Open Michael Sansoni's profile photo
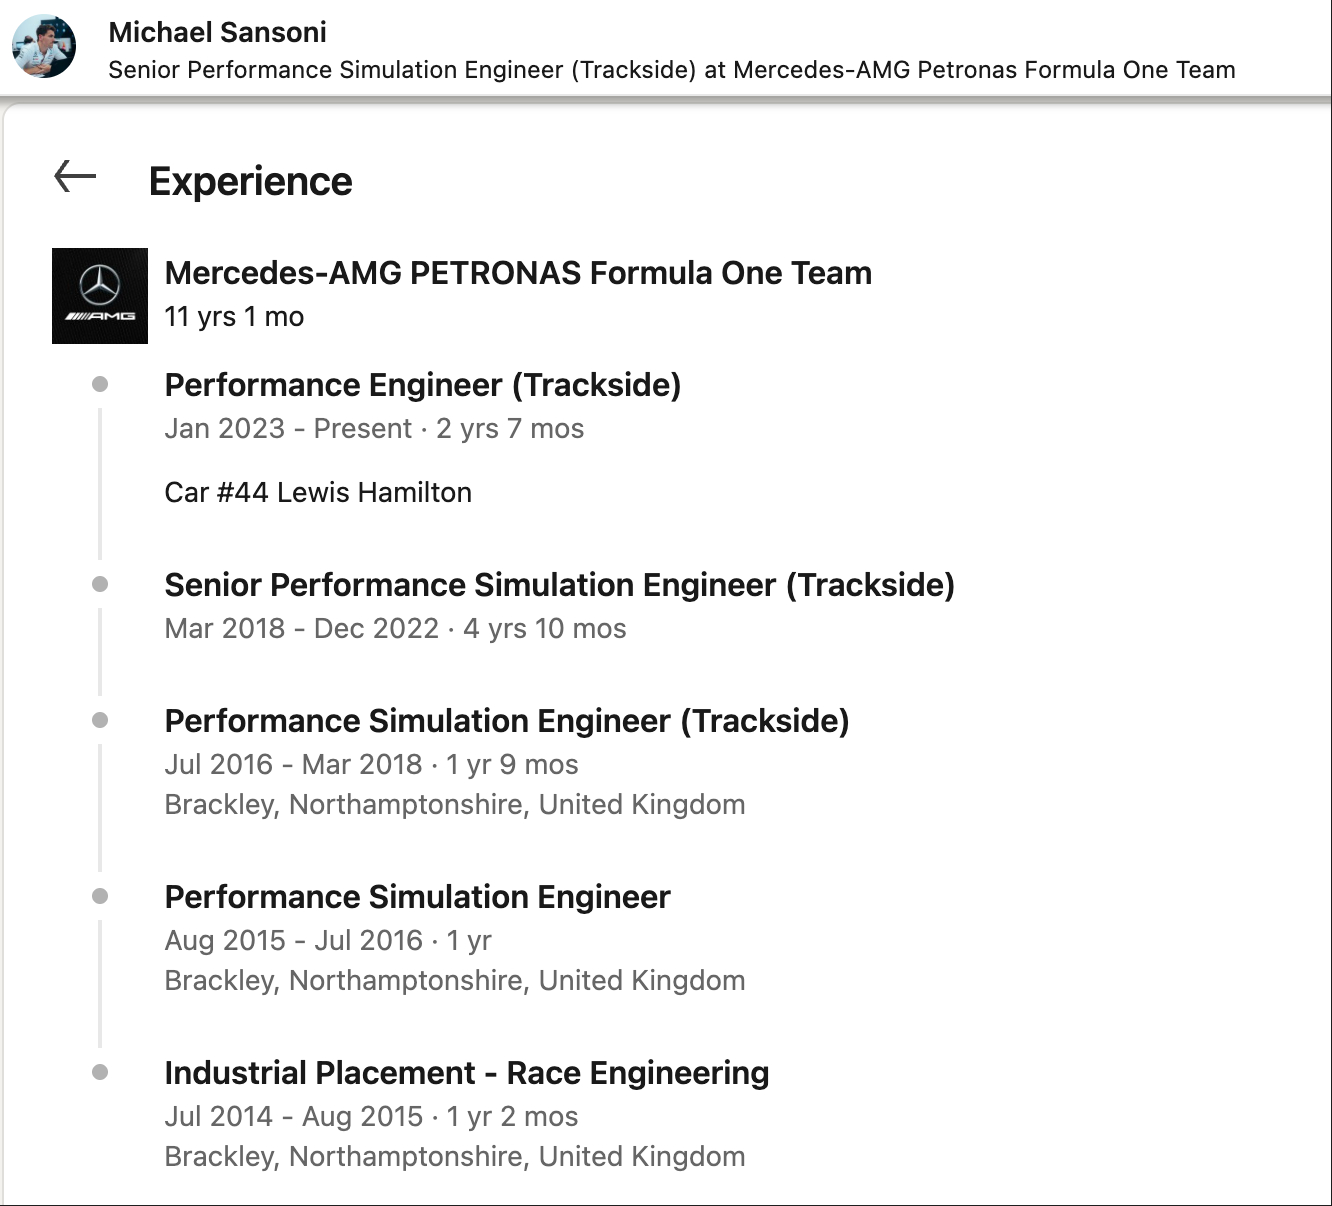This screenshot has width=1332, height=1206. [x=44, y=46]
